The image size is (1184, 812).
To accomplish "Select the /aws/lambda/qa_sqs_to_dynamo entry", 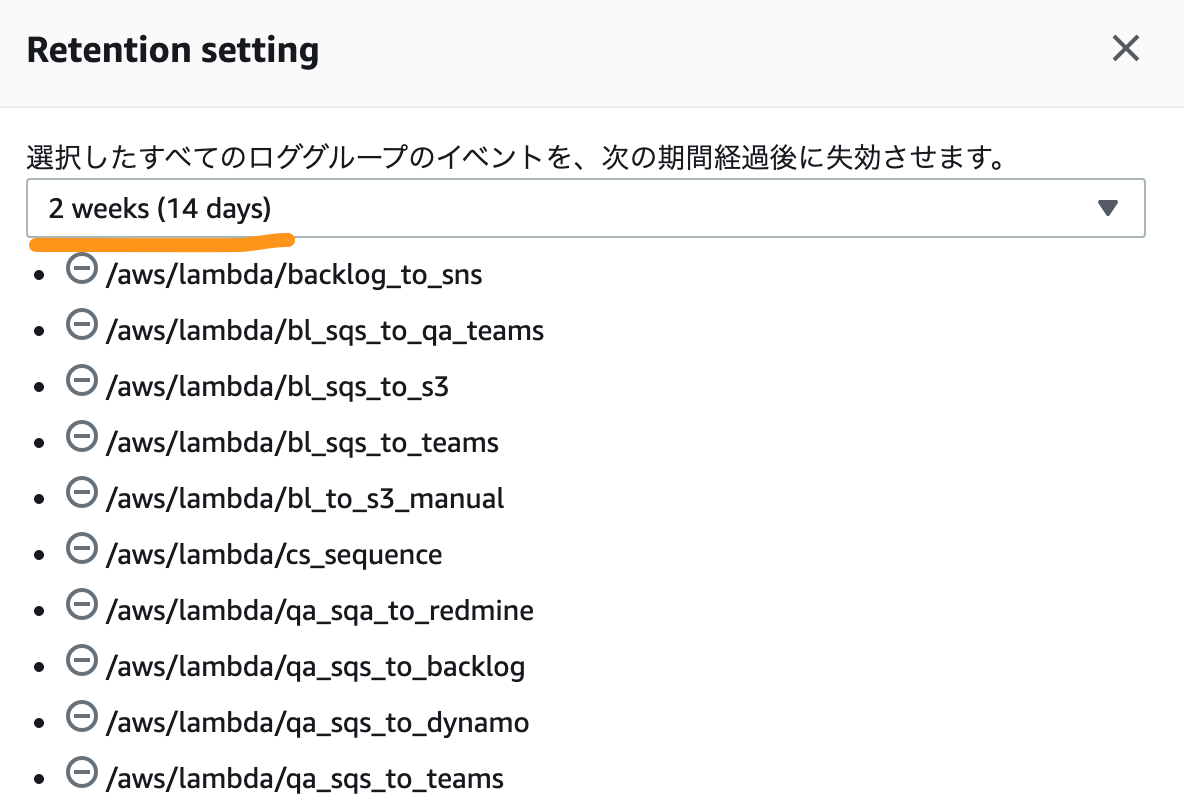I will [x=317, y=723].
